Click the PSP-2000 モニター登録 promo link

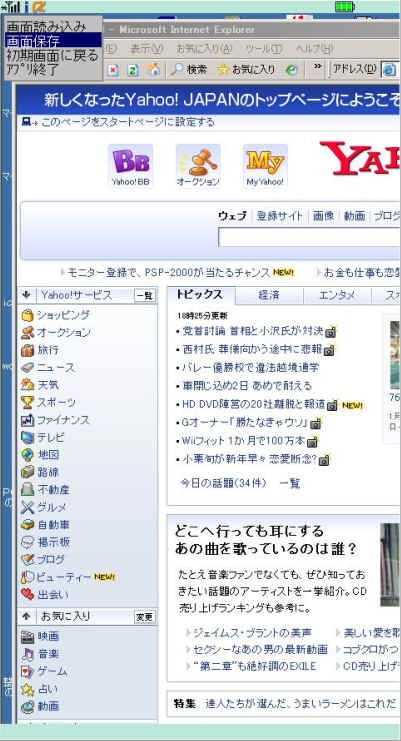[x=169, y=273]
